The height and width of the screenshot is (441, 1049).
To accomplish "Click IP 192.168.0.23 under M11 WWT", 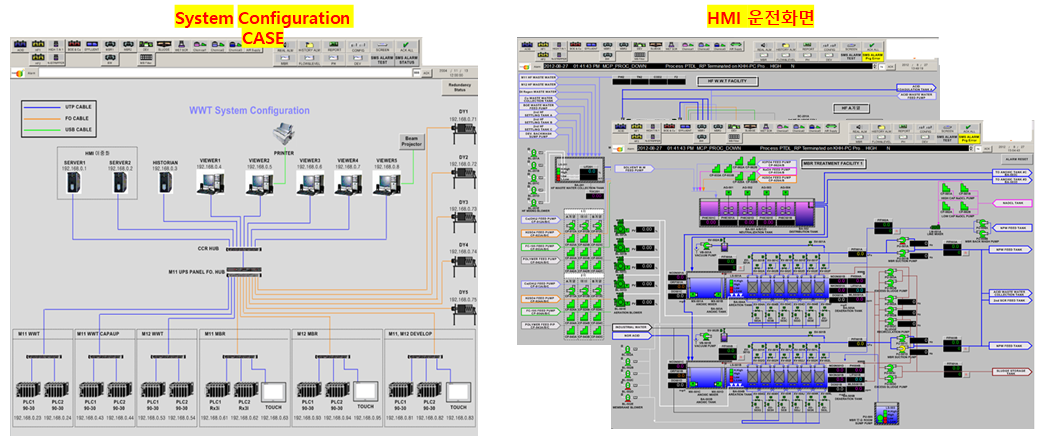I will 27,418.
